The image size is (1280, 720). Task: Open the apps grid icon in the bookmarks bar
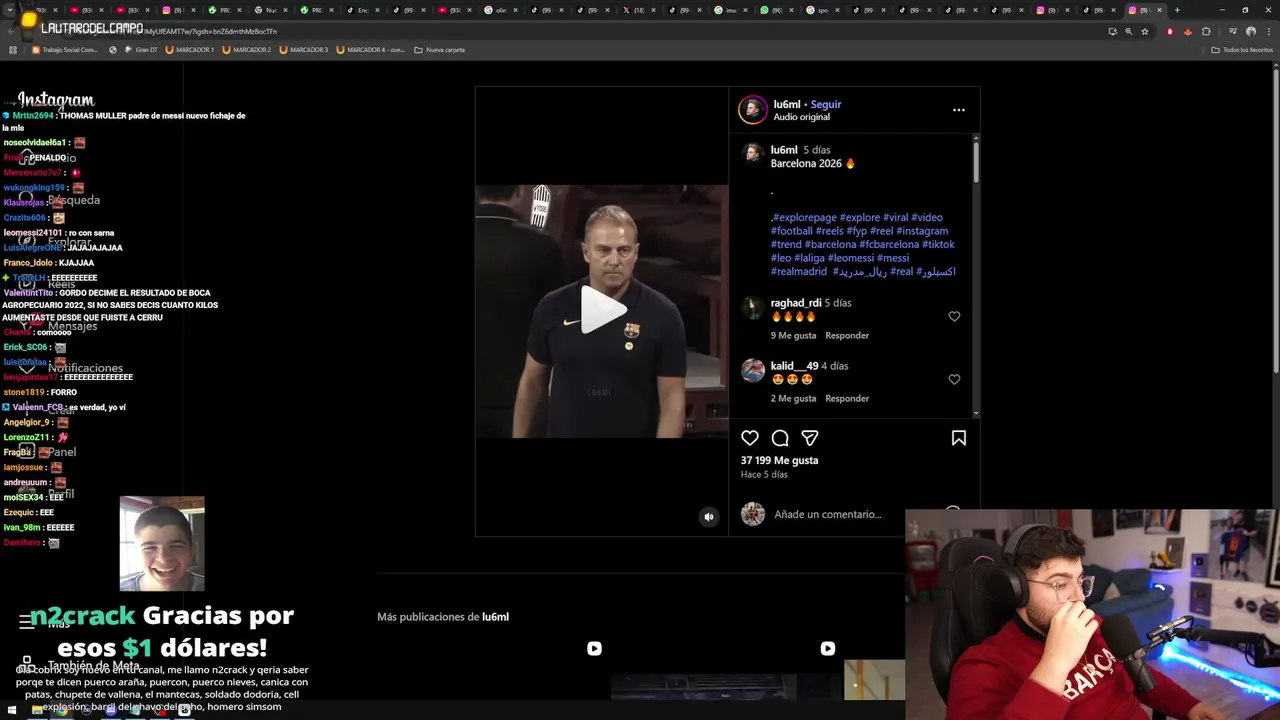pyautogui.click(x=13, y=49)
